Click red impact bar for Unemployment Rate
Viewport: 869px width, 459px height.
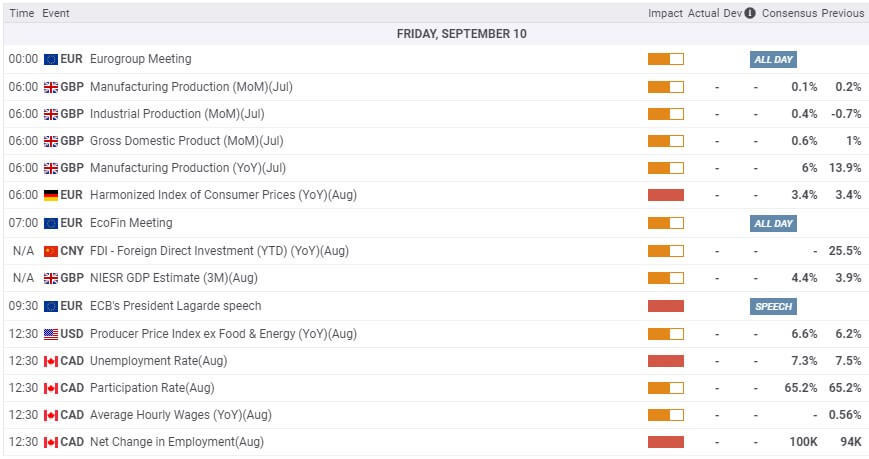665,361
